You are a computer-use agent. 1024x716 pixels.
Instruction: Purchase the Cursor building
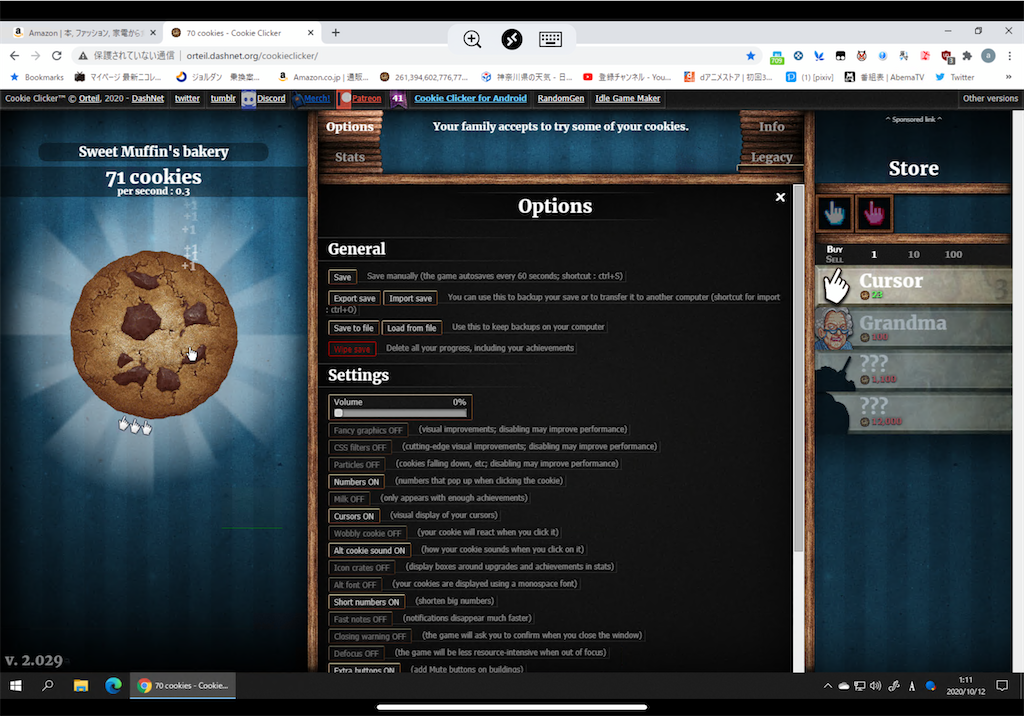914,285
